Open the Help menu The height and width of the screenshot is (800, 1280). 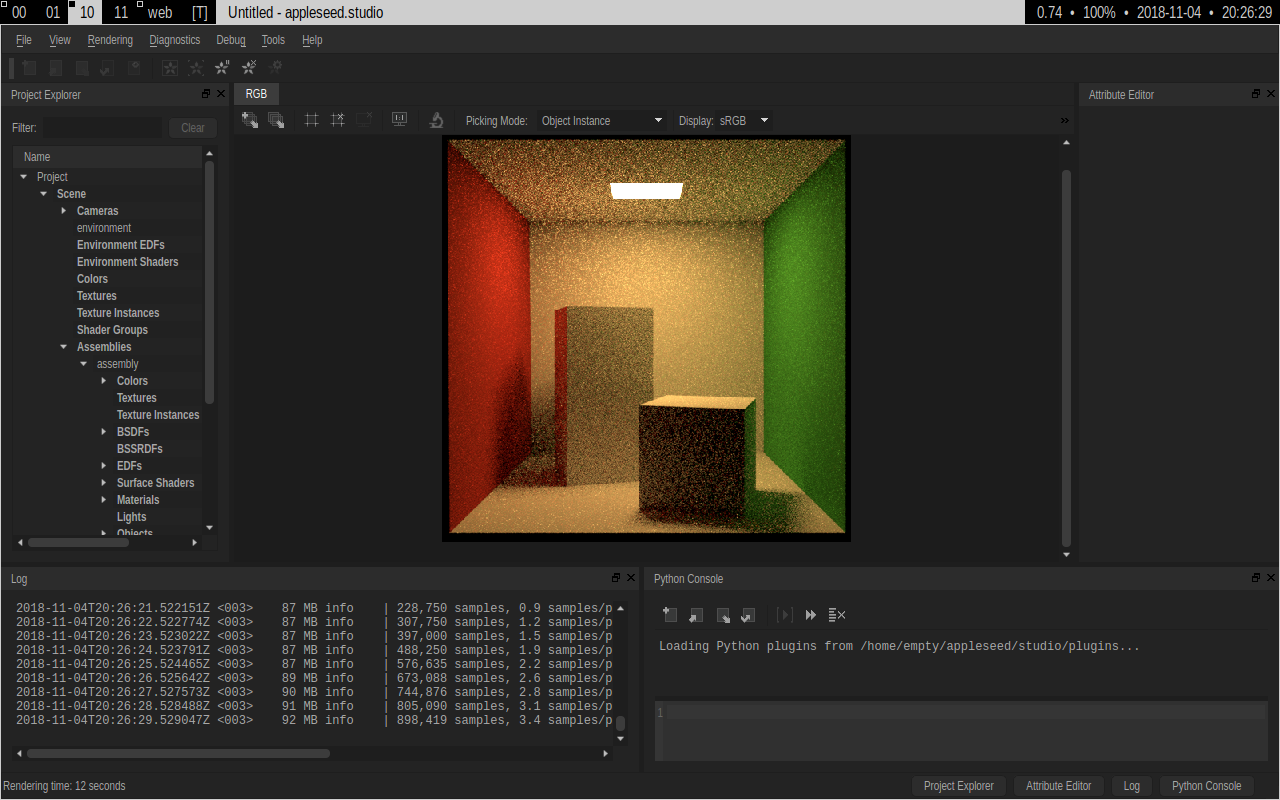(x=312, y=40)
